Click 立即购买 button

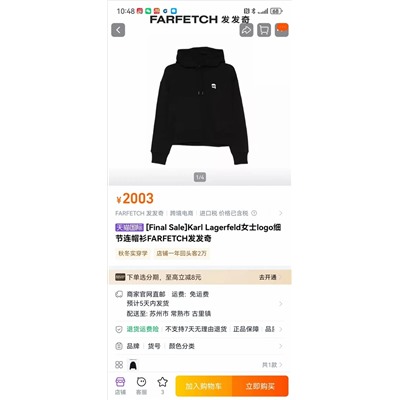260,386
